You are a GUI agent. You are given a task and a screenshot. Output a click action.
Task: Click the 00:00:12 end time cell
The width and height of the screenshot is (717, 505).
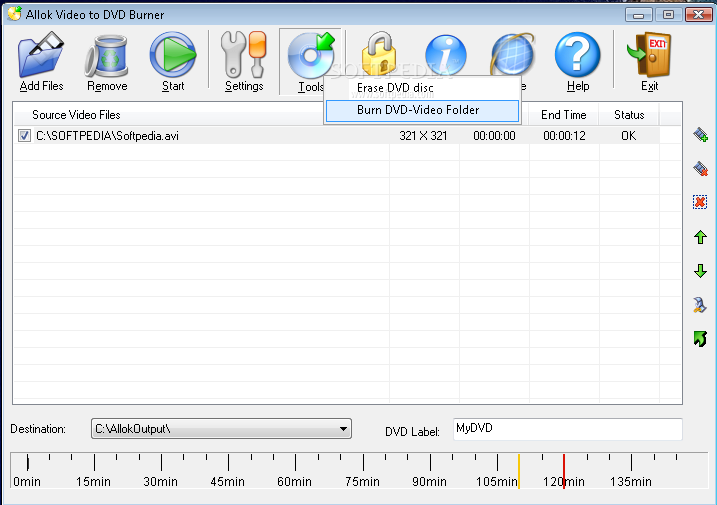coord(564,136)
